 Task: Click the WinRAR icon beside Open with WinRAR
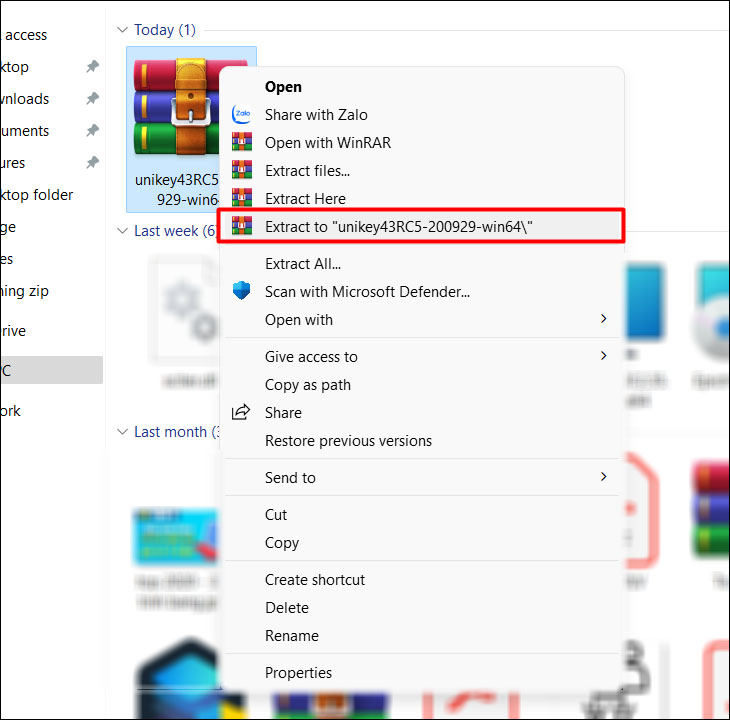(241, 143)
